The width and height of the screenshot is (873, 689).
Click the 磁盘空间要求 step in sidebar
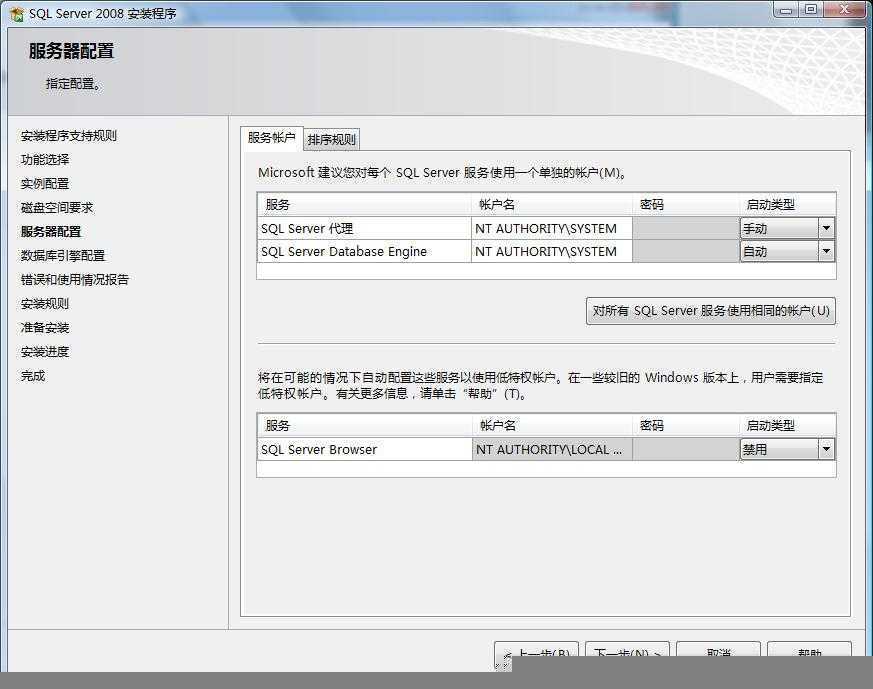57,208
